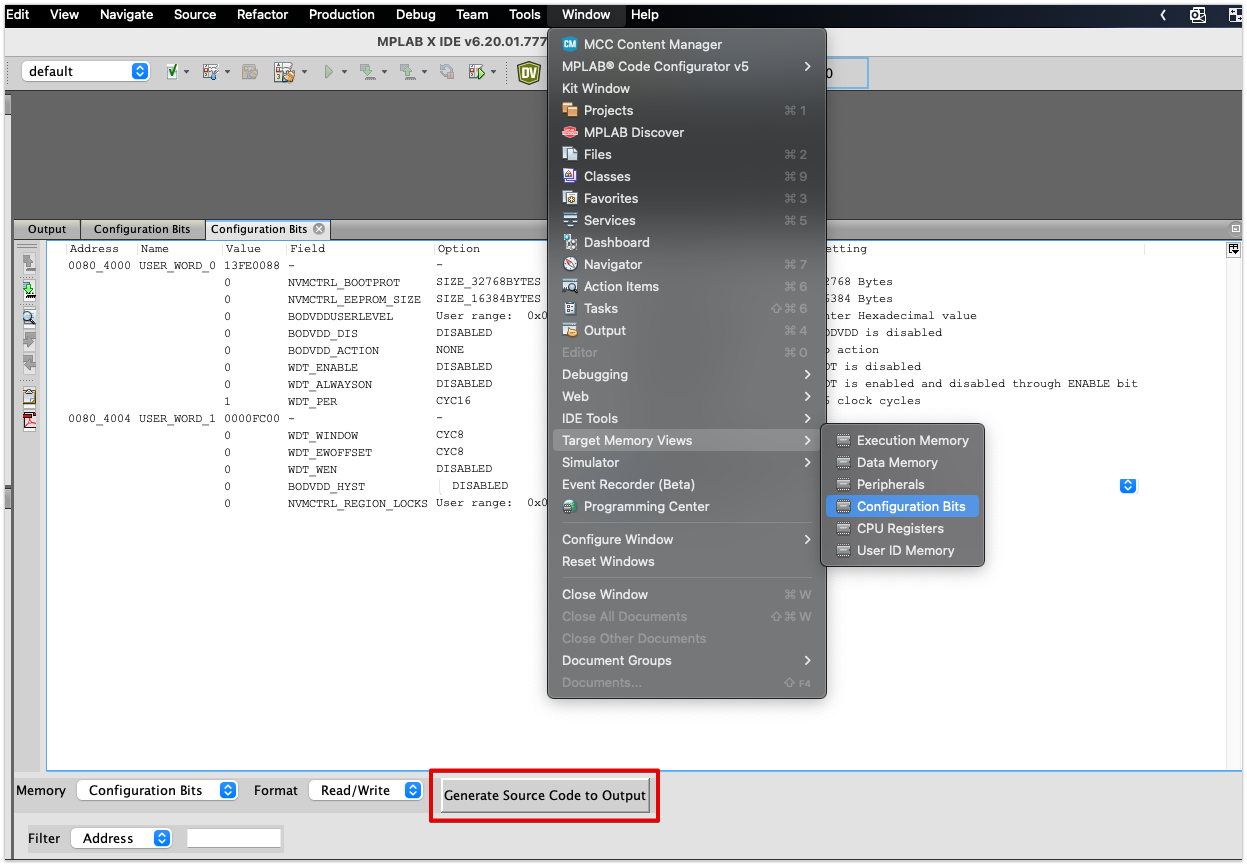The image size is (1247, 866).
Task: Select Configuration Bits in the Target Memory Views submenu
Action: pos(902,506)
